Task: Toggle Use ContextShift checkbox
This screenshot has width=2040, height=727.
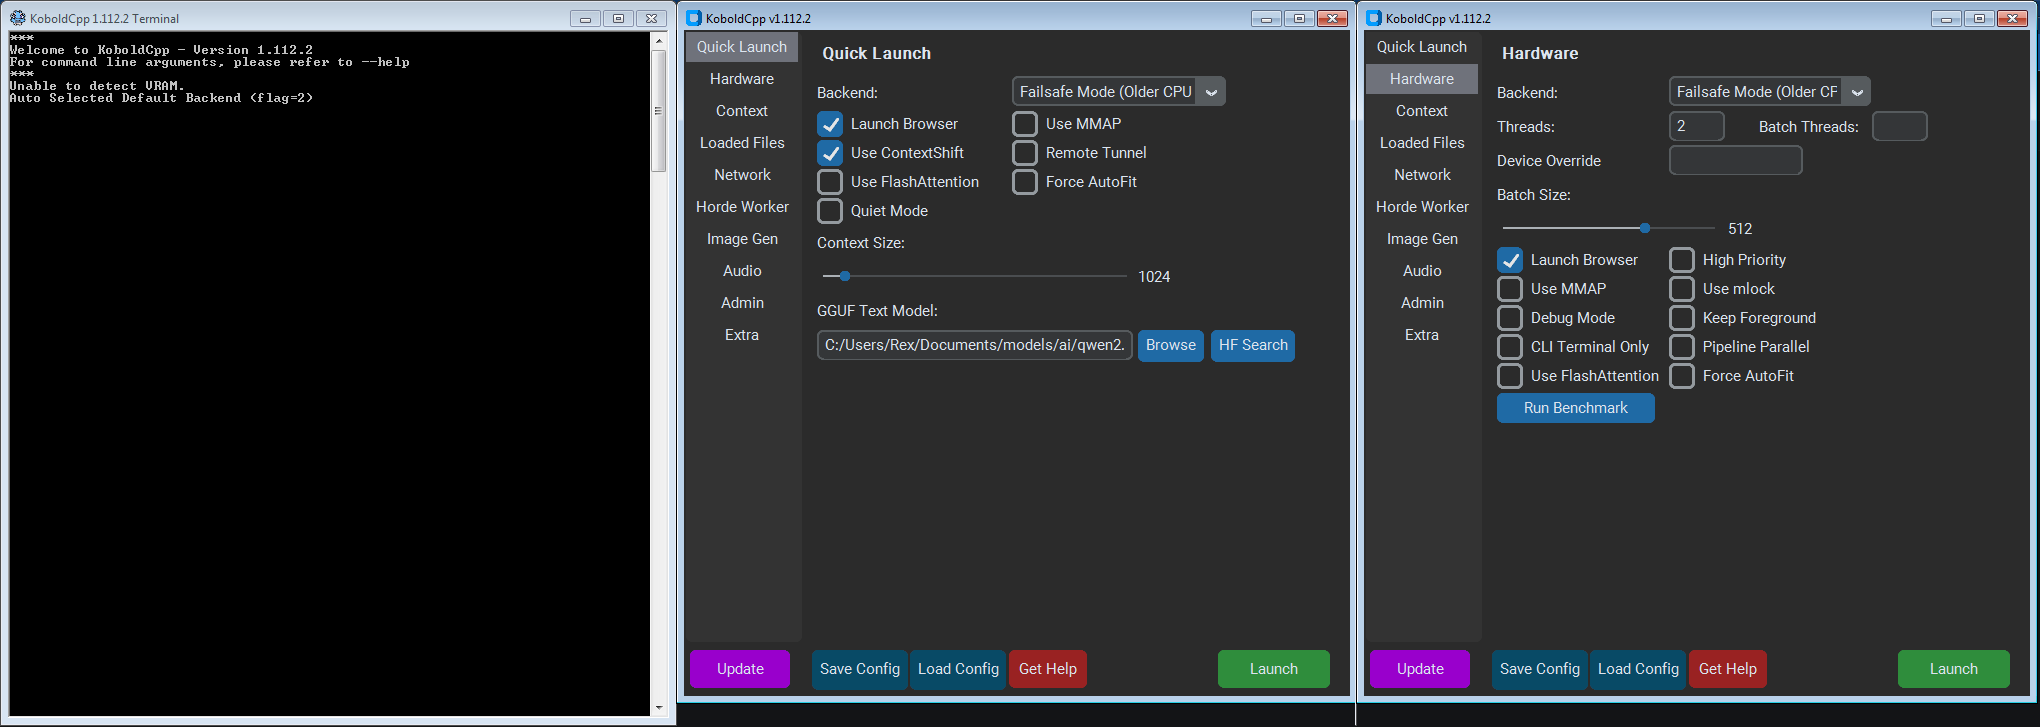Action: [830, 153]
